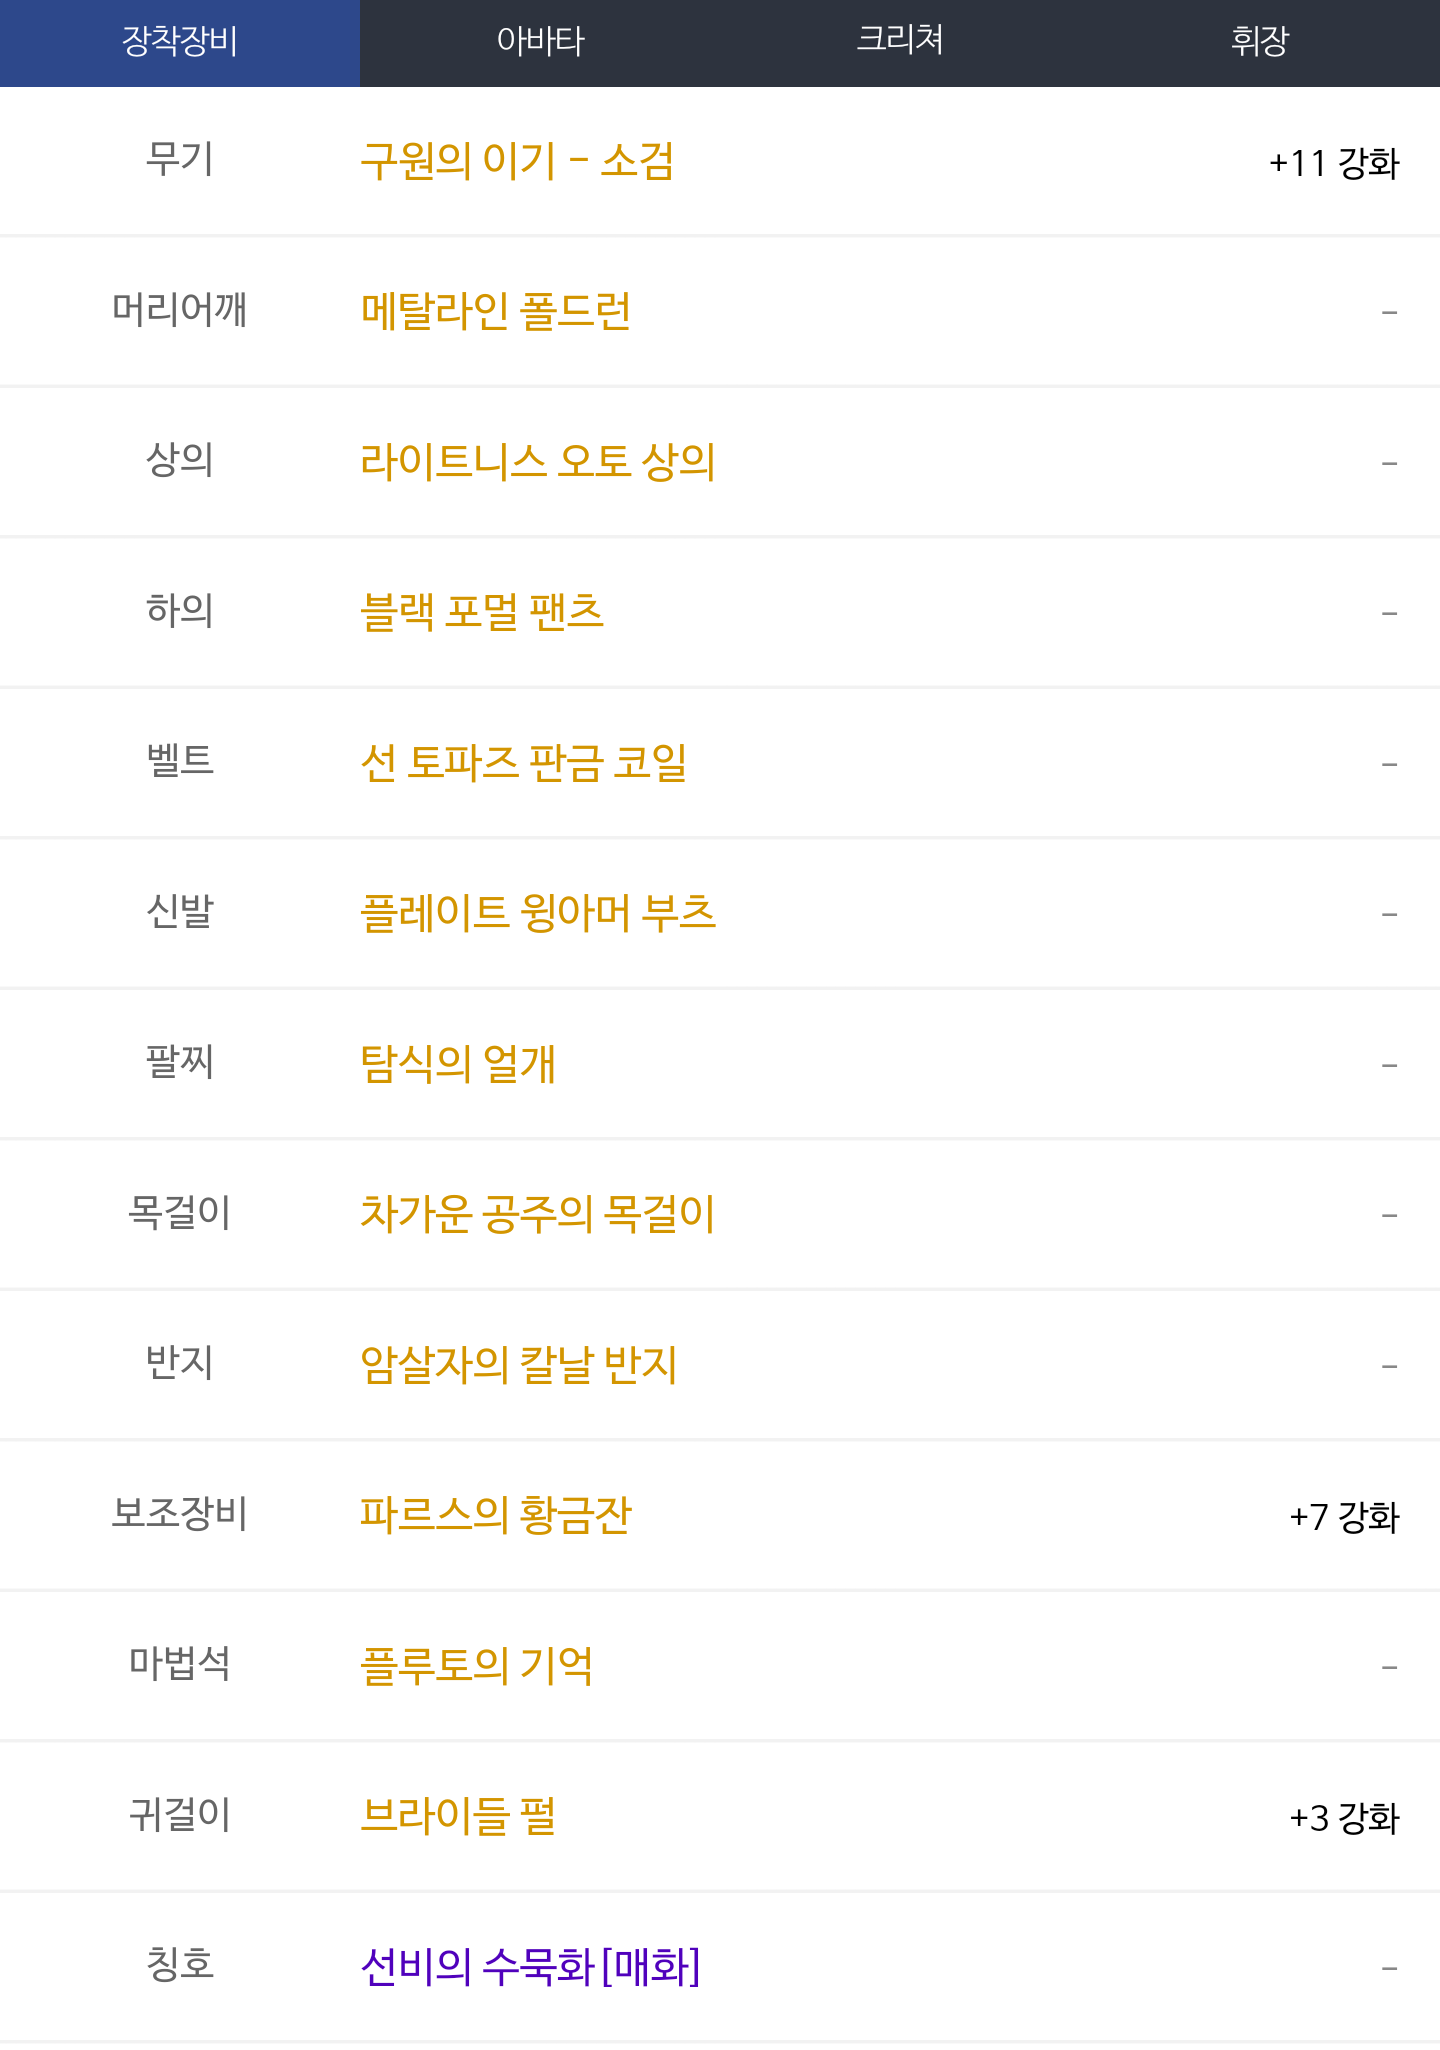Click the +11 강화 weapon reinforcement text

coord(1334,163)
